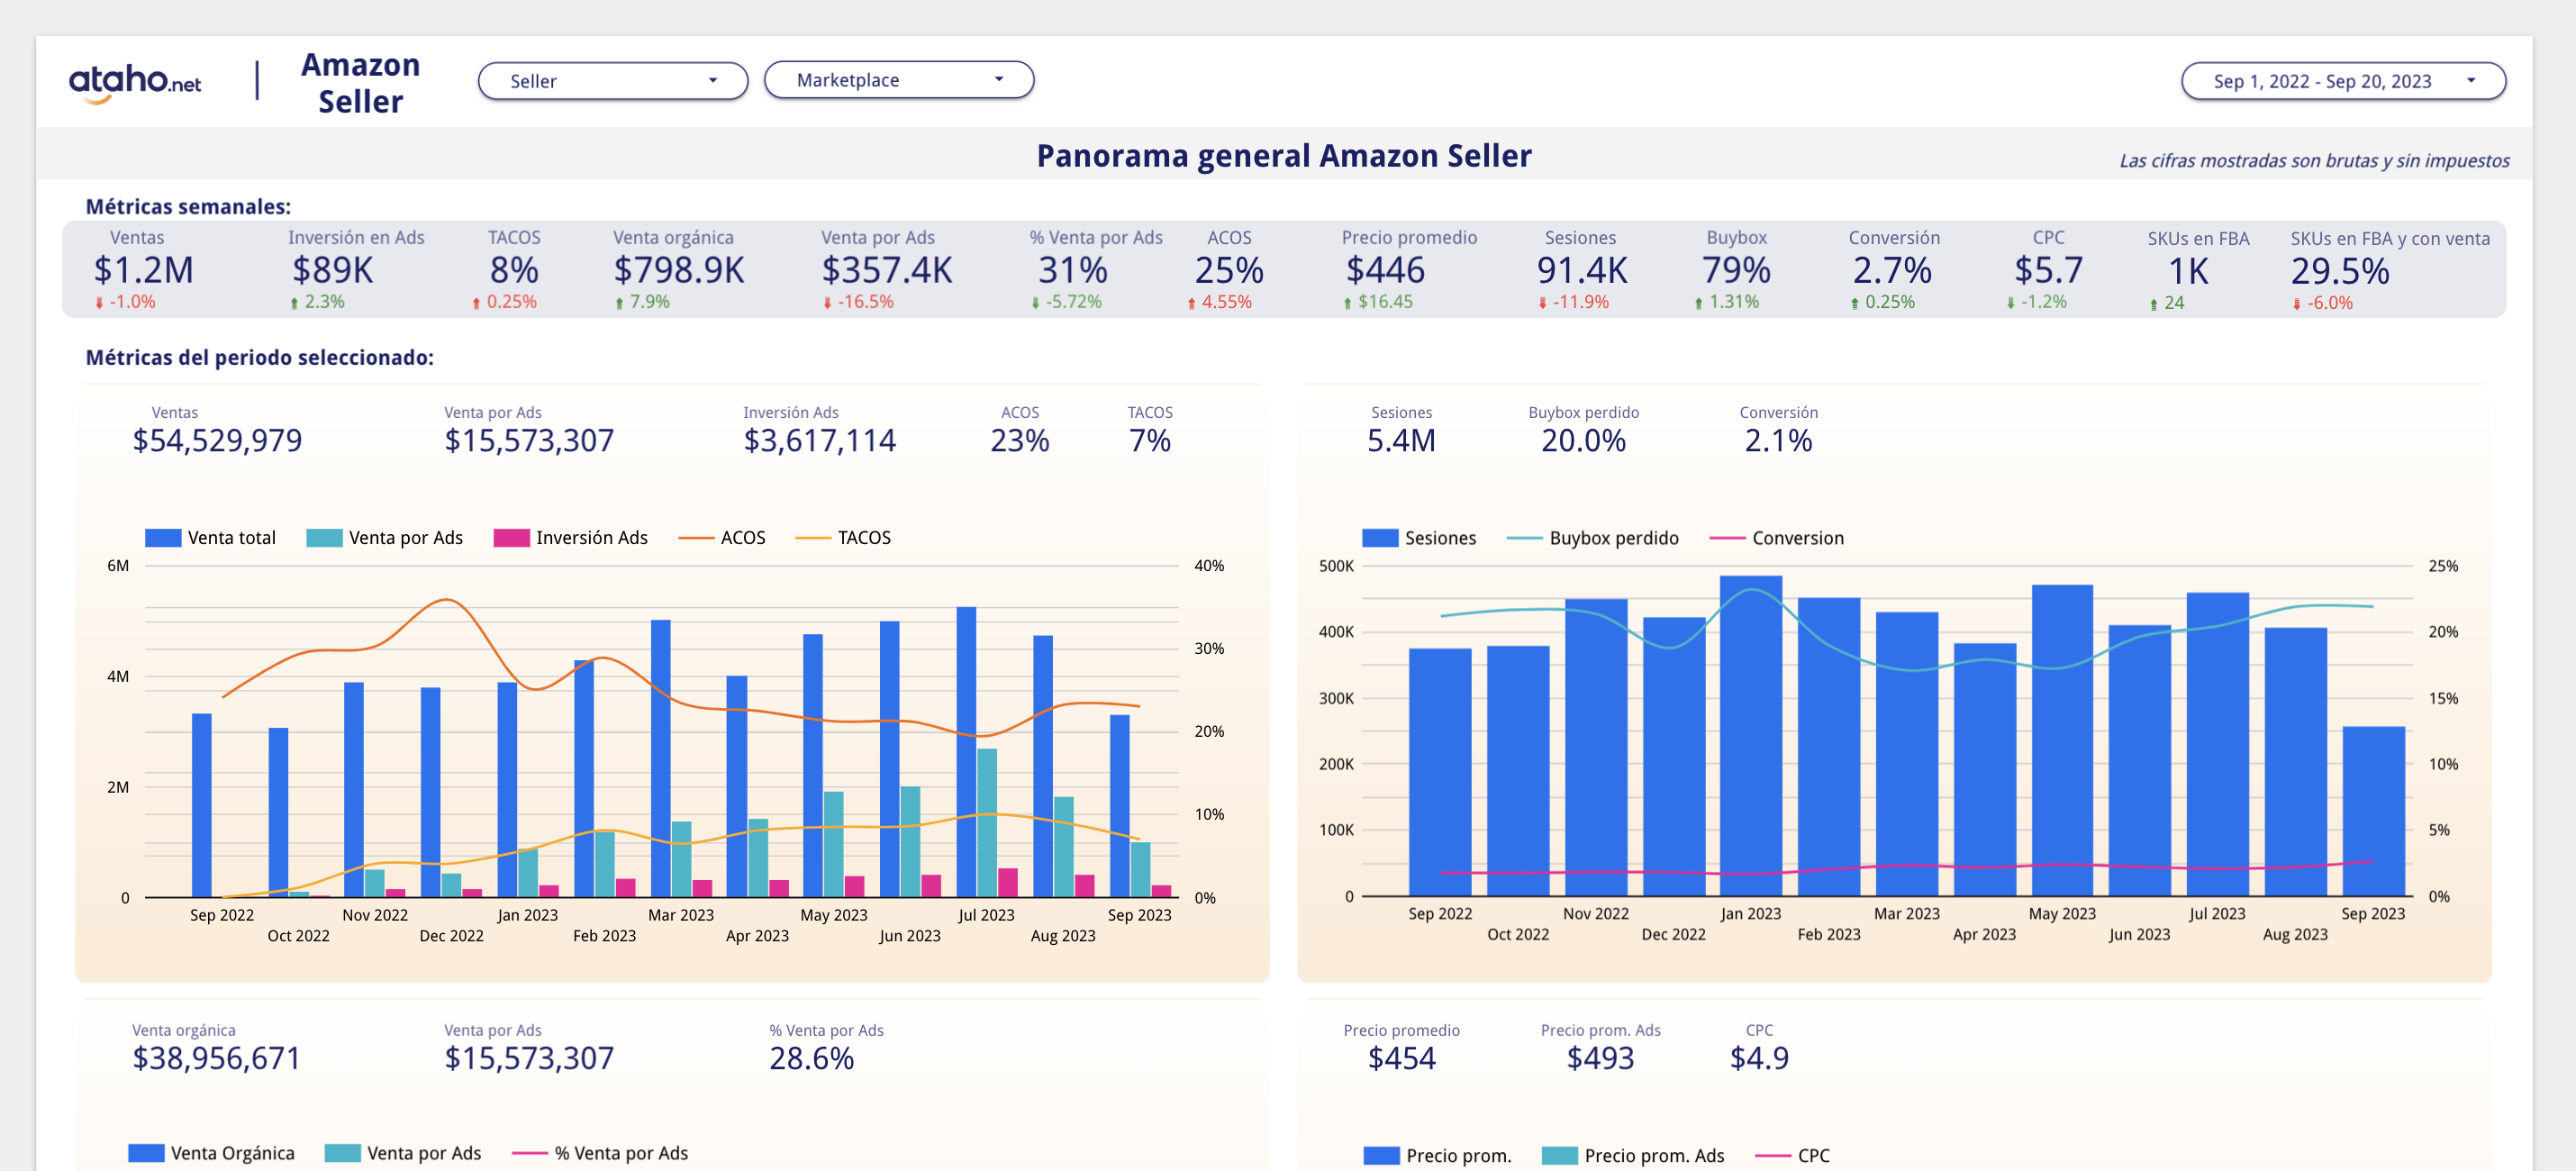The image size is (2576, 1171).
Task: Click the Conversion legend entry
Action: [1776, 538]
